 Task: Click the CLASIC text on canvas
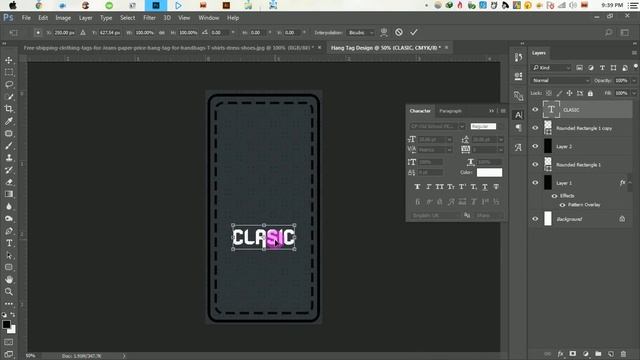[x=263, y=237]
